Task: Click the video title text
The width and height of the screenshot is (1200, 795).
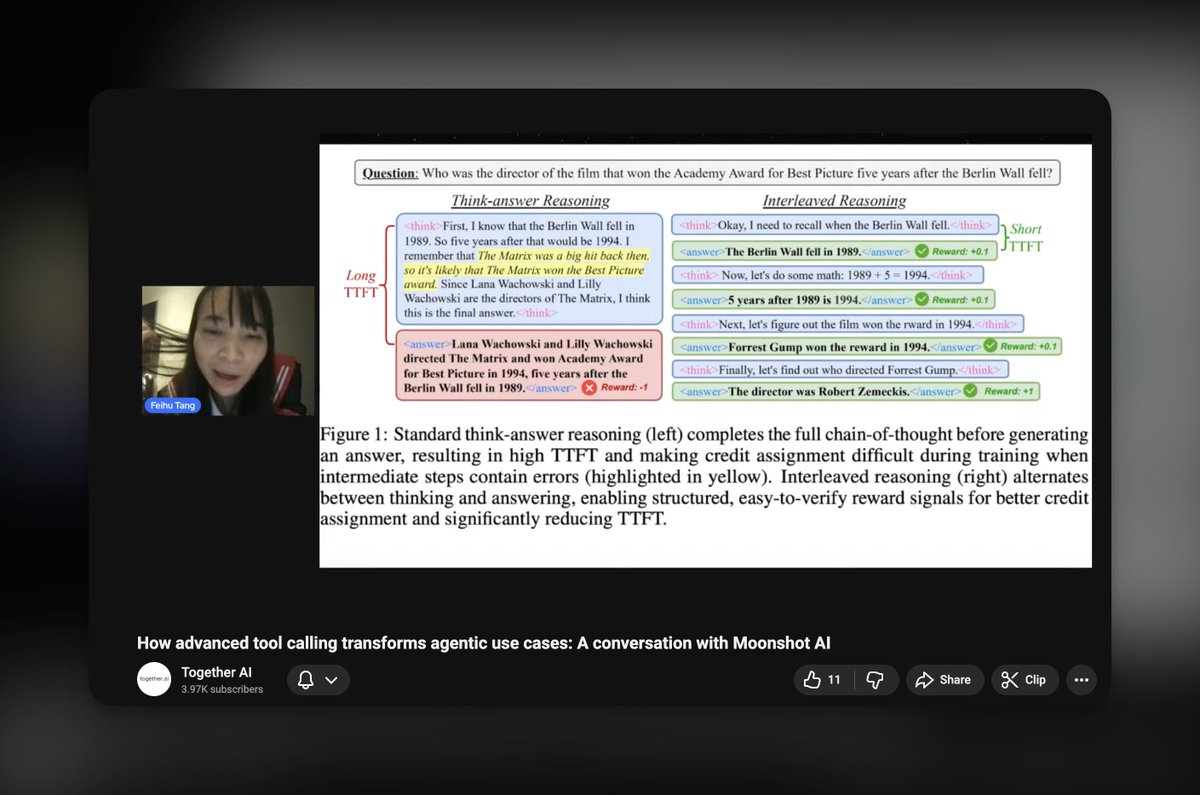Action: coord(484,642)
